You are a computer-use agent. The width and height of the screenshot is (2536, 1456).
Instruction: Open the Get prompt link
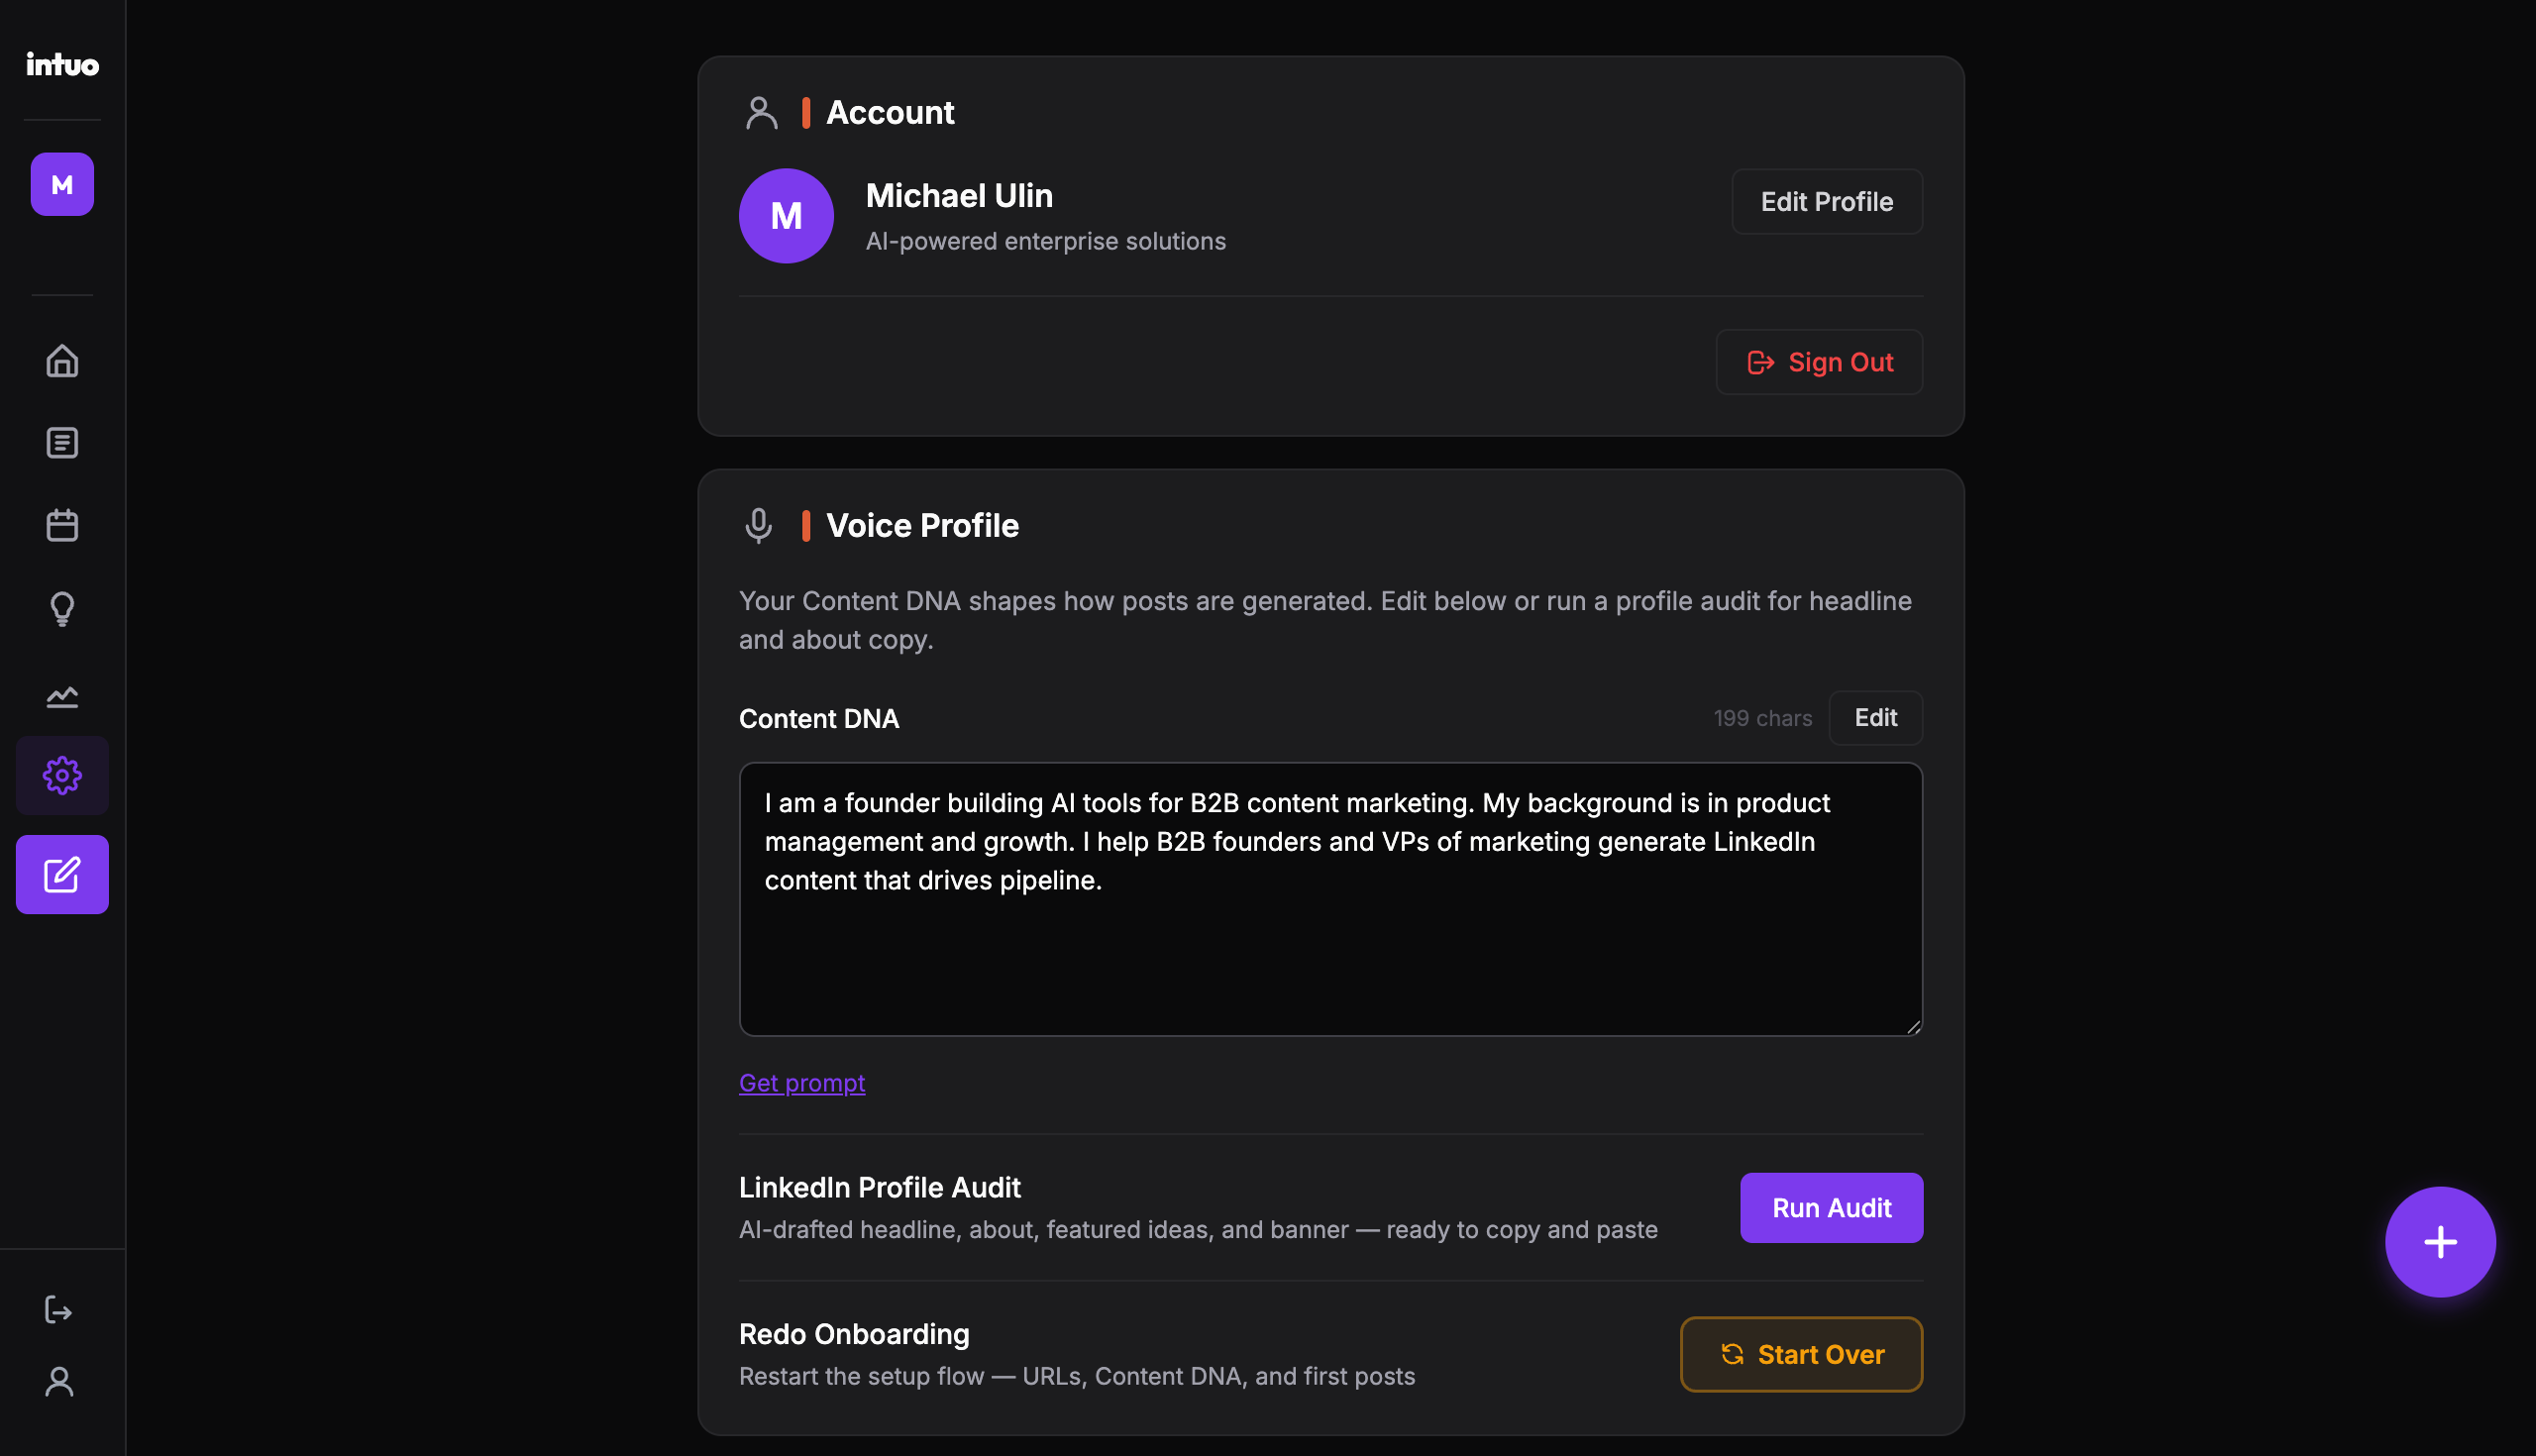coord(802,1082)
